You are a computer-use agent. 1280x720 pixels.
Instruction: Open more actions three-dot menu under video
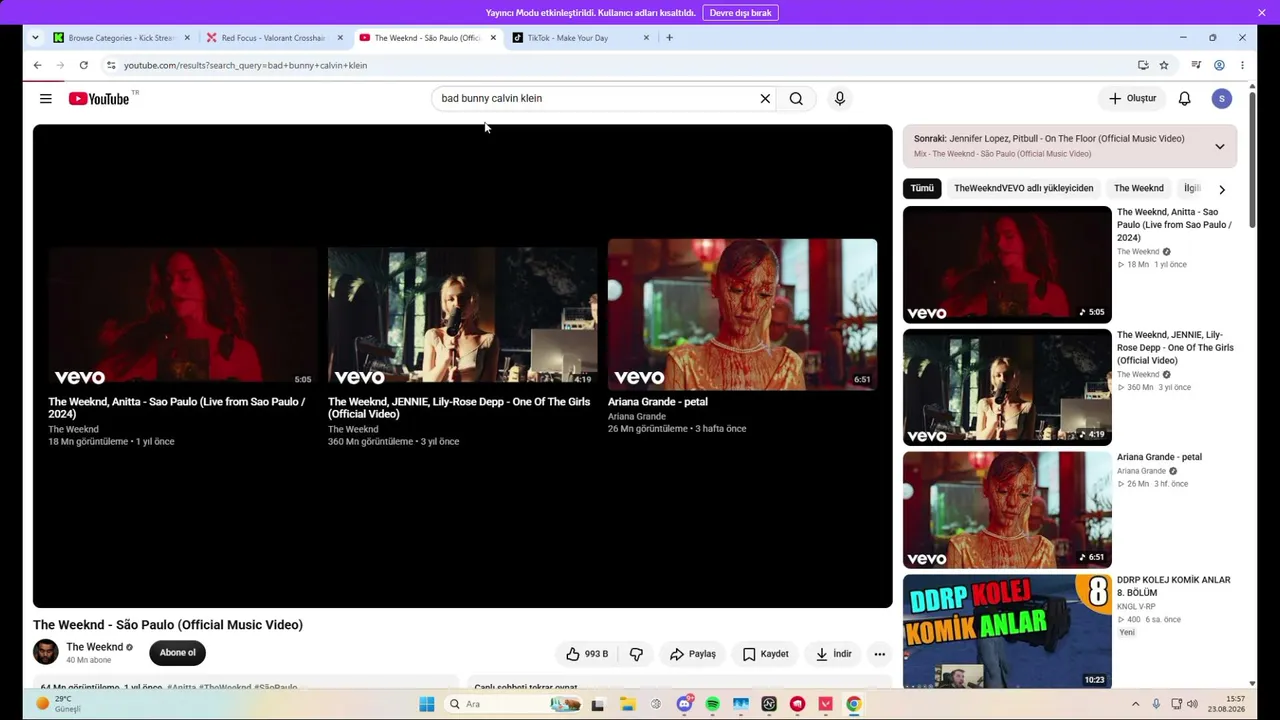[880, 654]
